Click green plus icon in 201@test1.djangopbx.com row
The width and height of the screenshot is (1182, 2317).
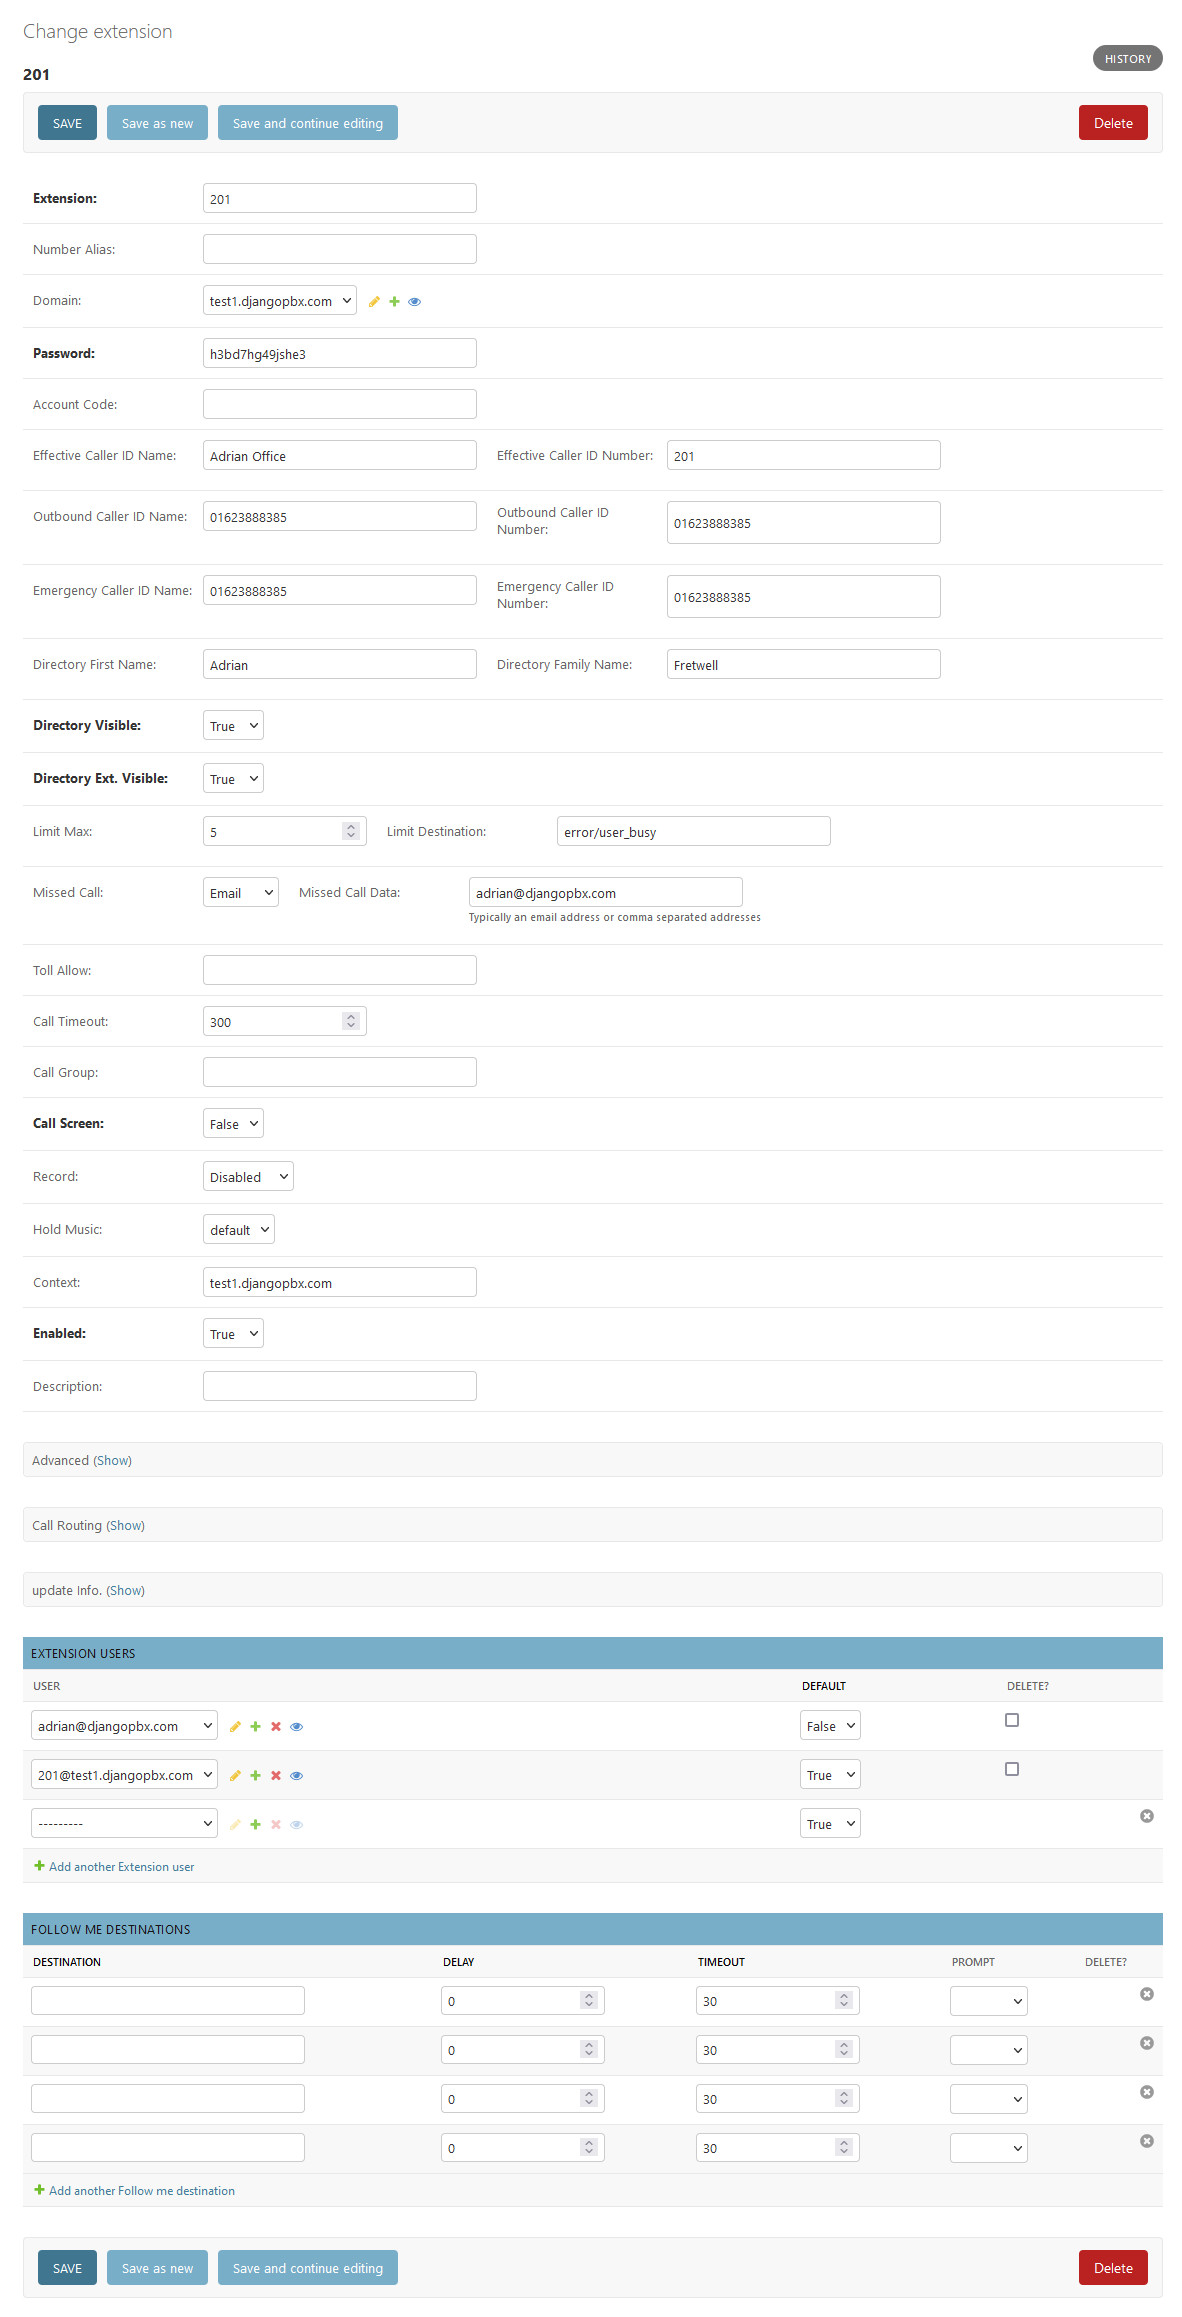(x=255, y=1776)
